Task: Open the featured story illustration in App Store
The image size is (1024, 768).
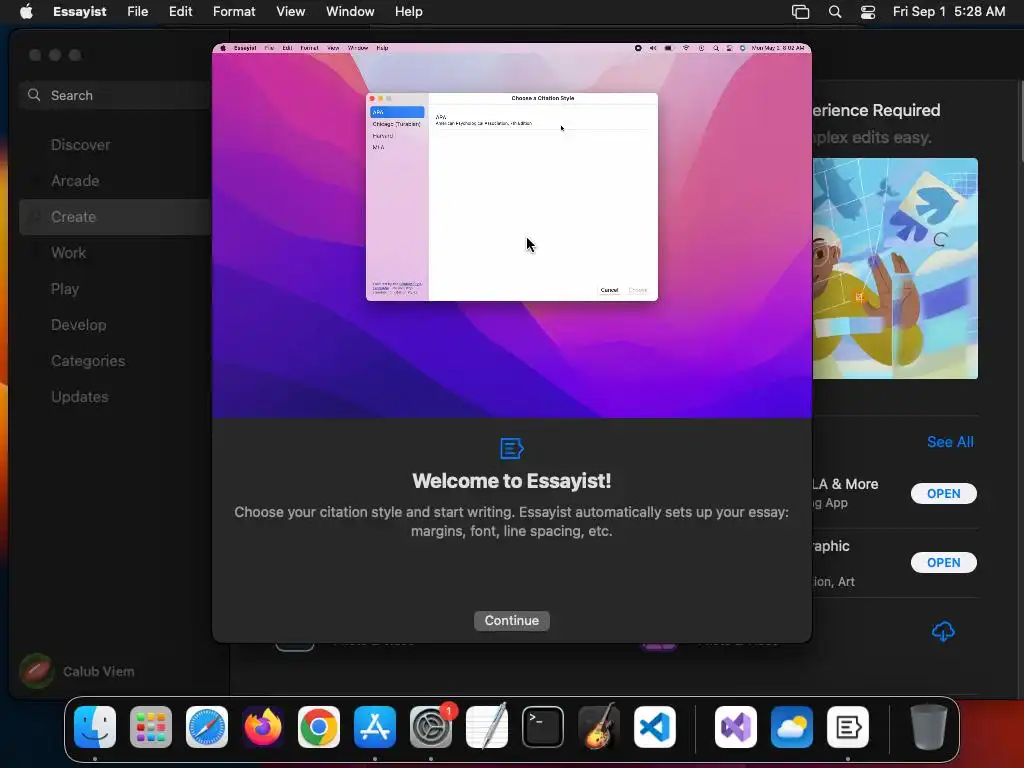Action: click(895, 268)
